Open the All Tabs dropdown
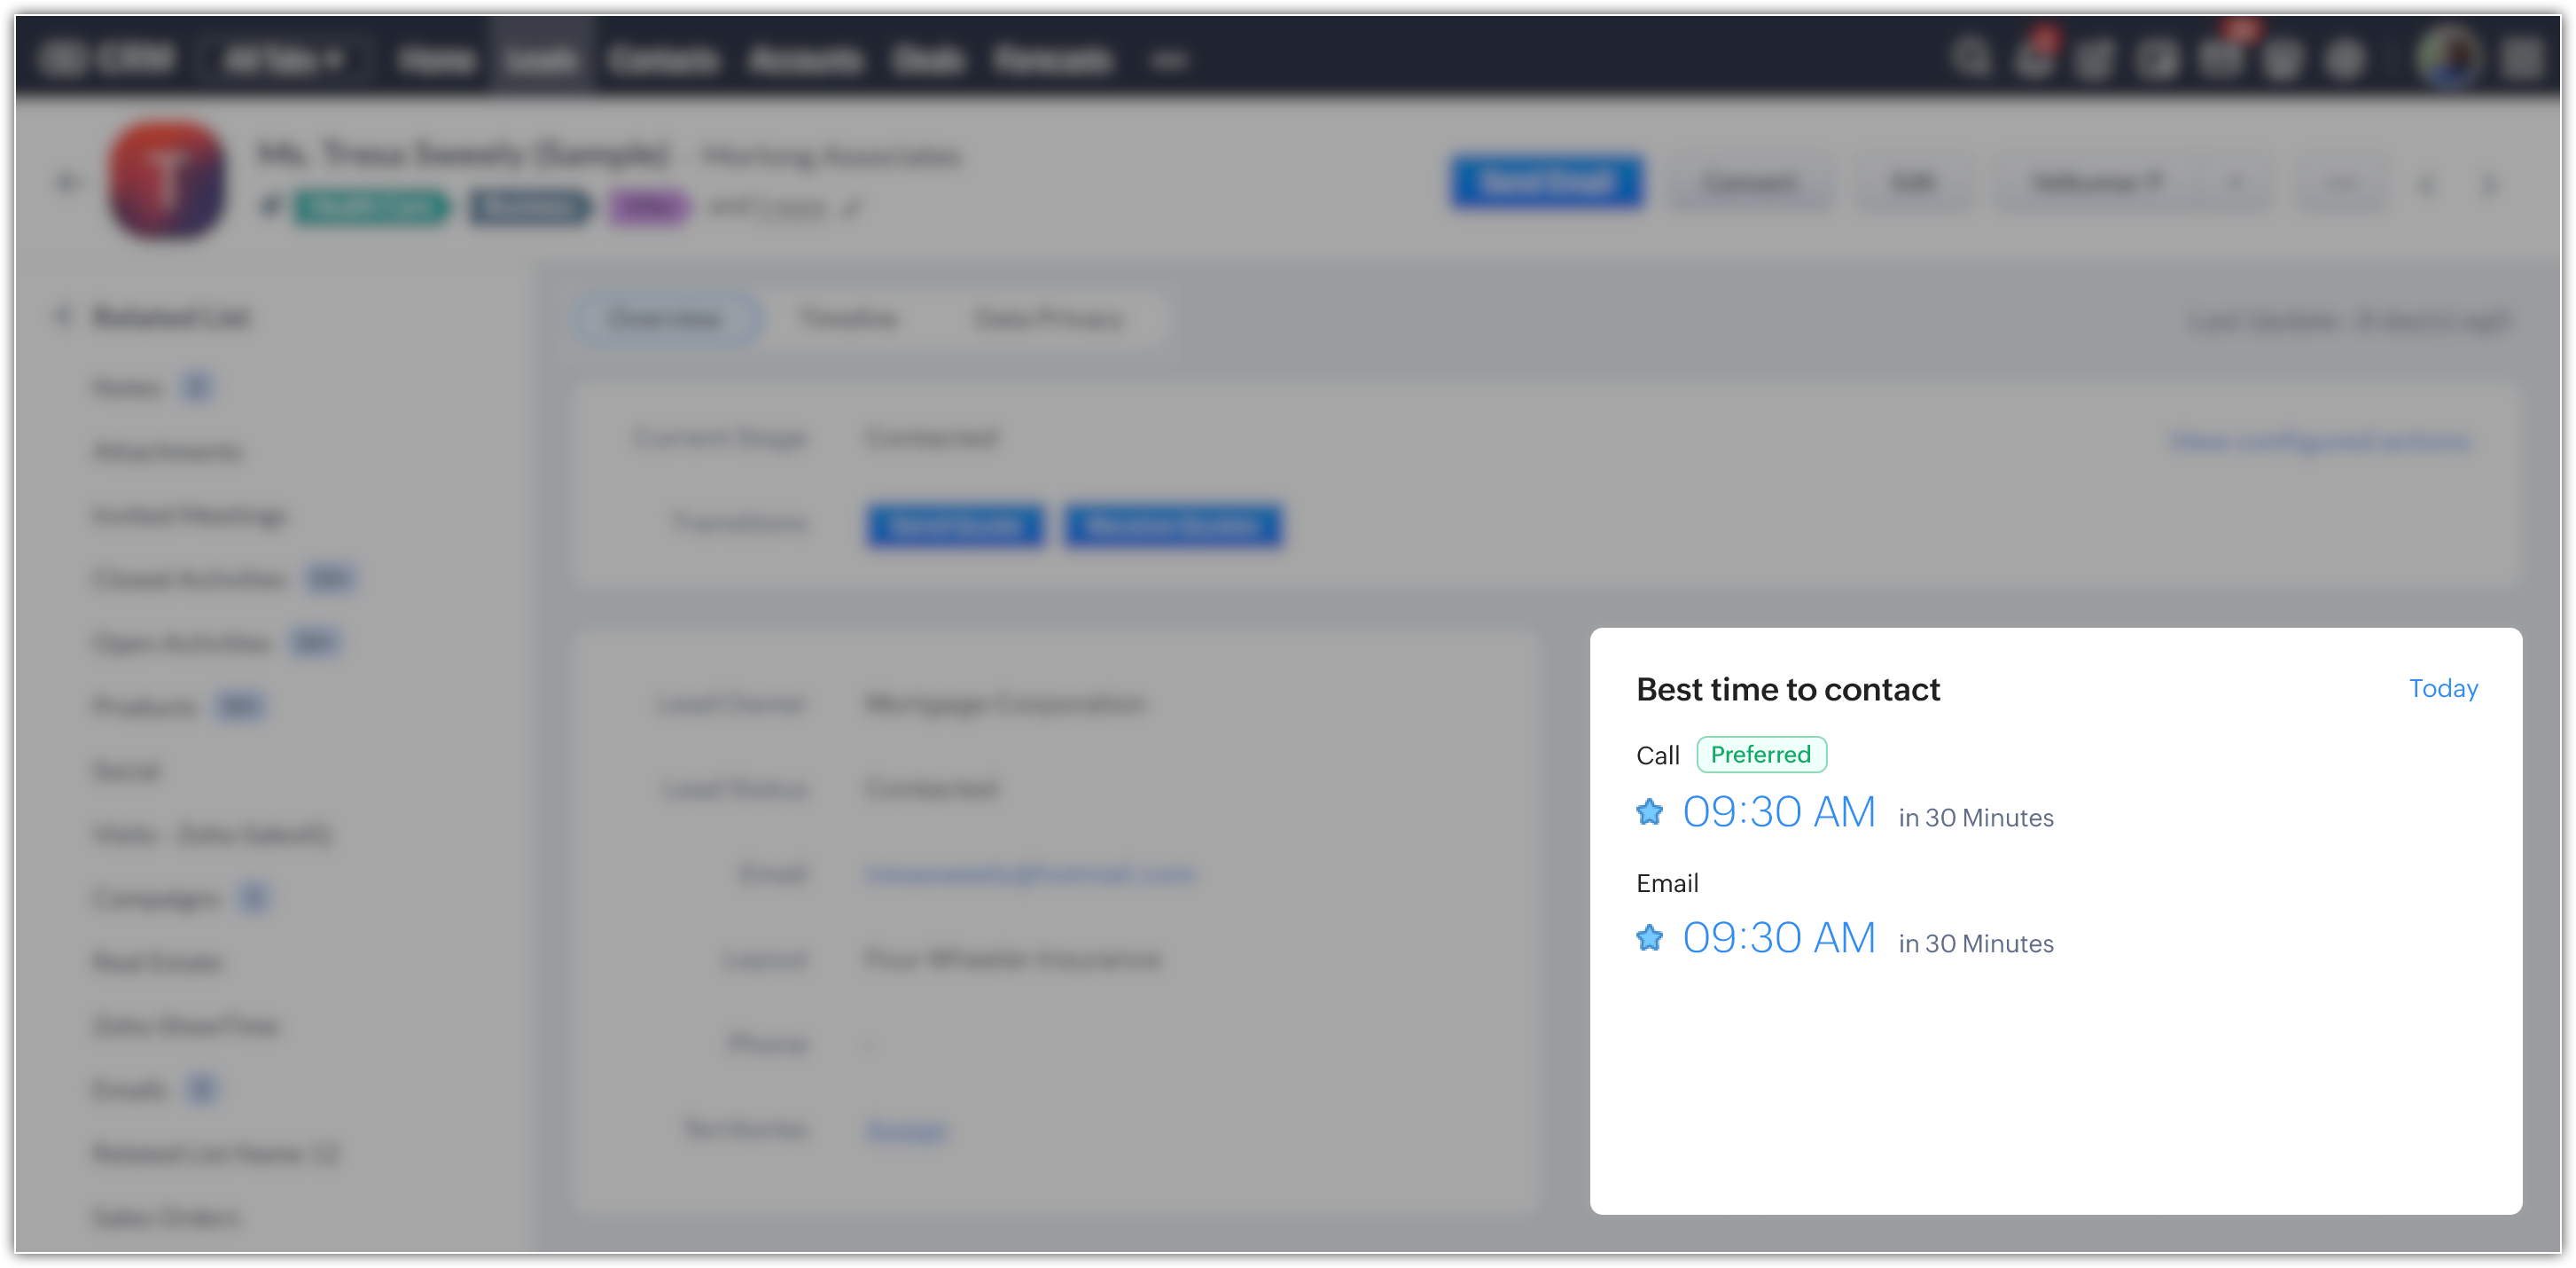This screenshot has width=2576, height=1268. click(x=283, y=60)
